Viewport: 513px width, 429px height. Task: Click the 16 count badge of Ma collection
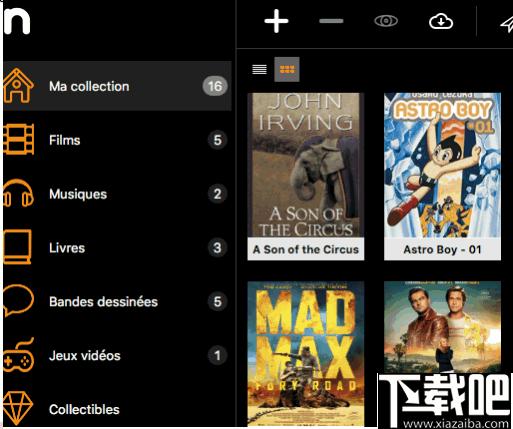pyautogui.click(x=215, y=86)
